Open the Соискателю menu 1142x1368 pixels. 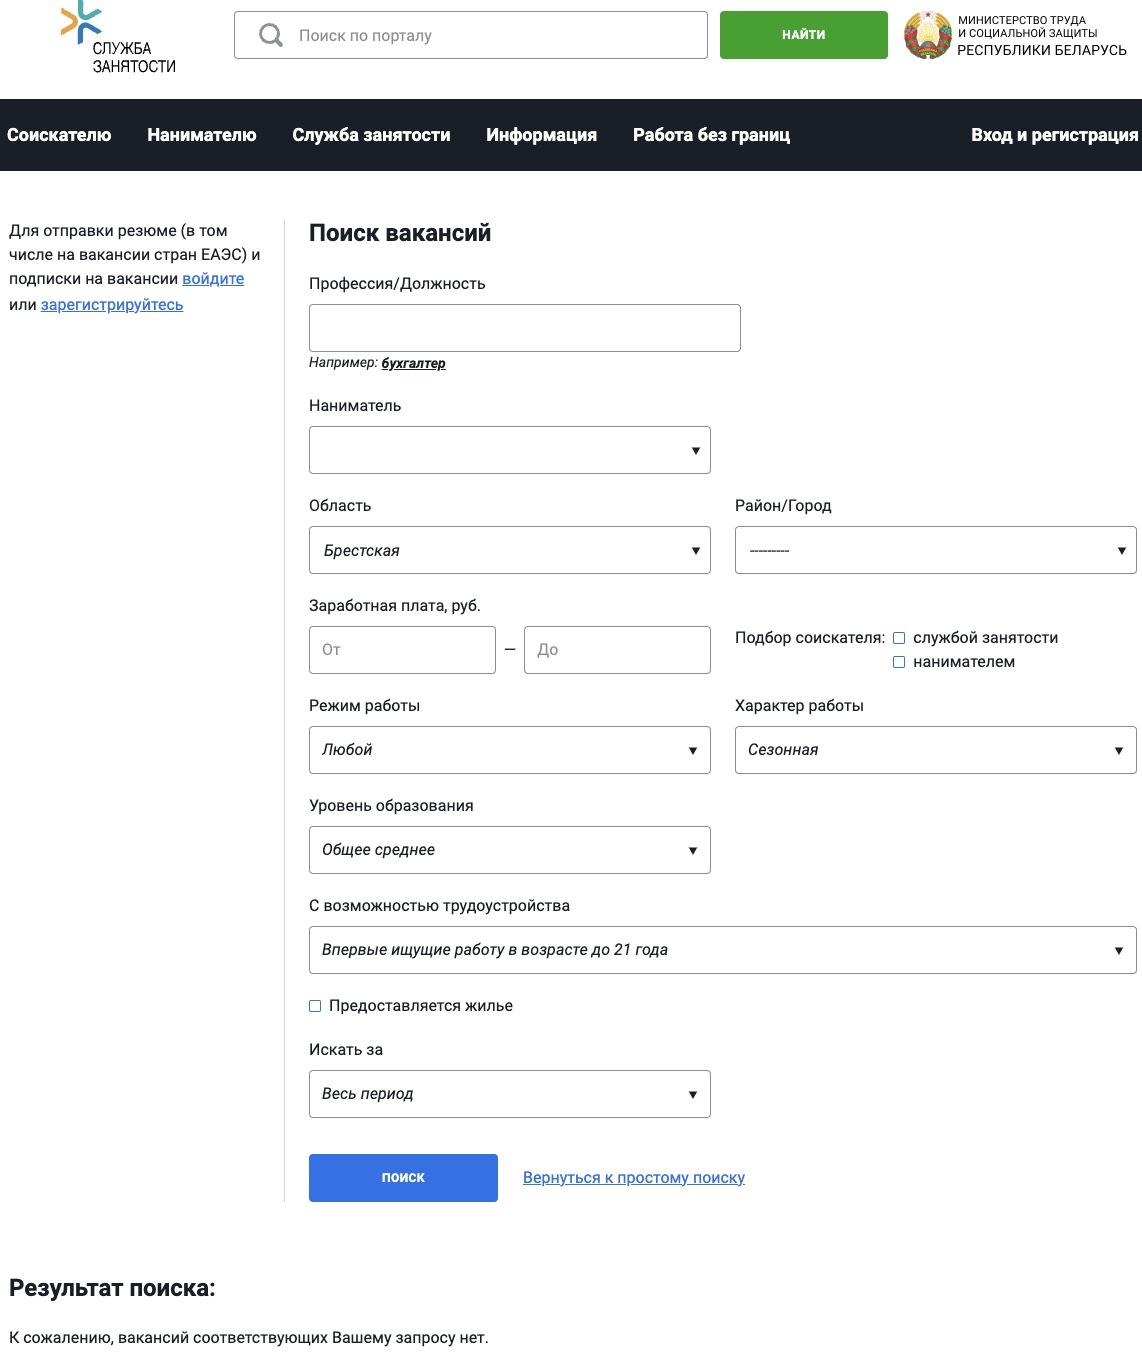point(59,135)
